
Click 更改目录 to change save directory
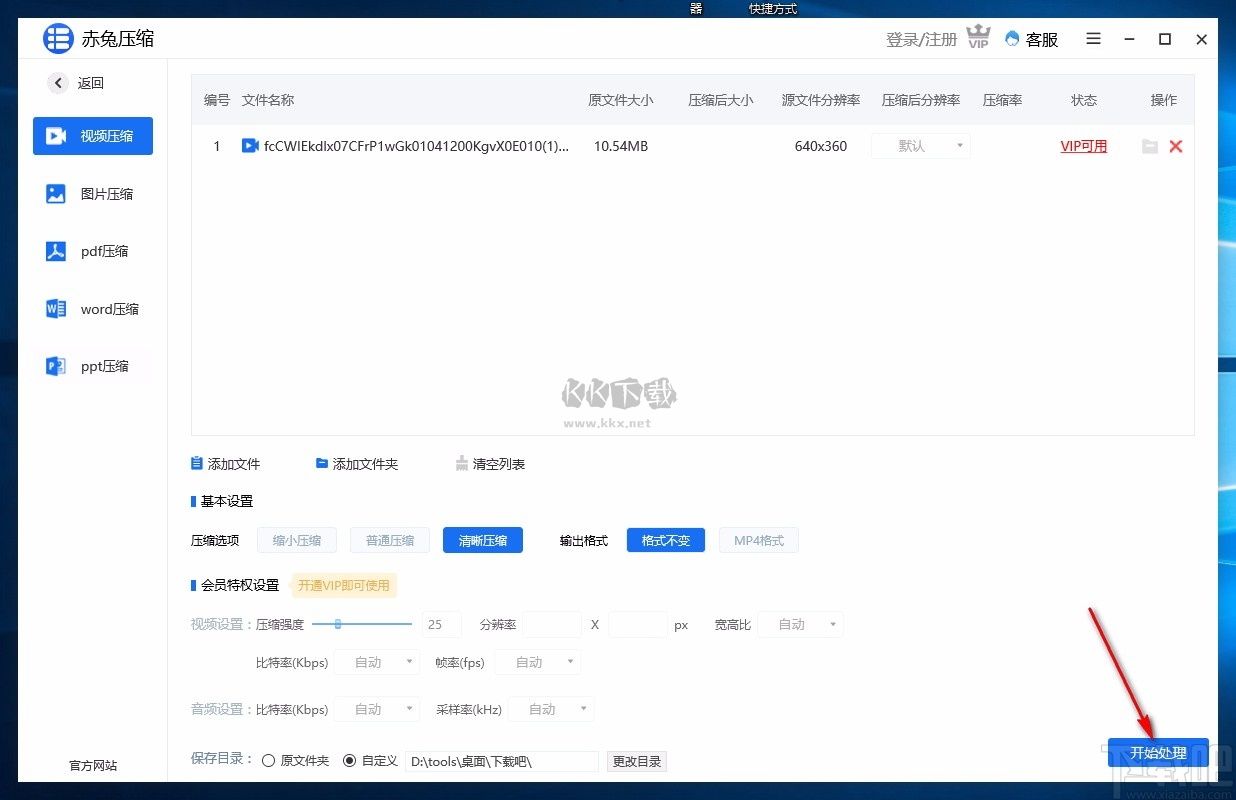[637, 760]
